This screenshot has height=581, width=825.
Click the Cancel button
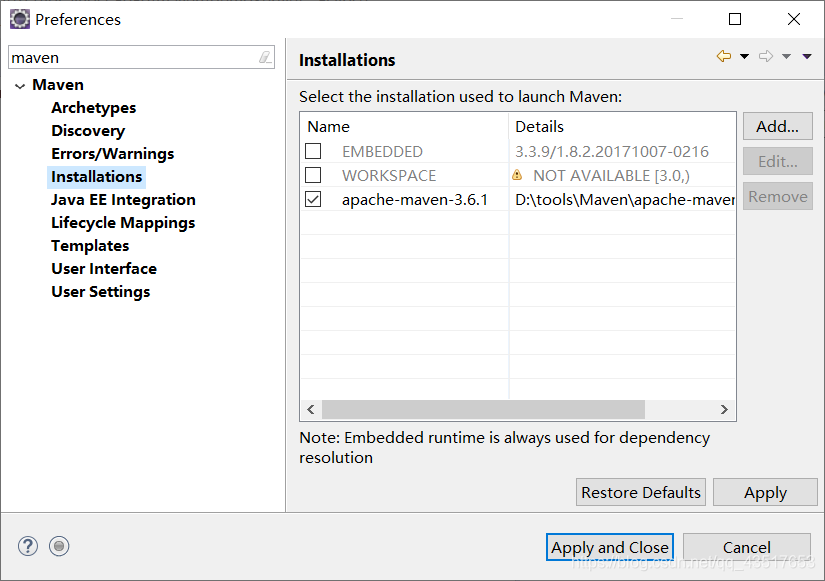coord(747,547)
